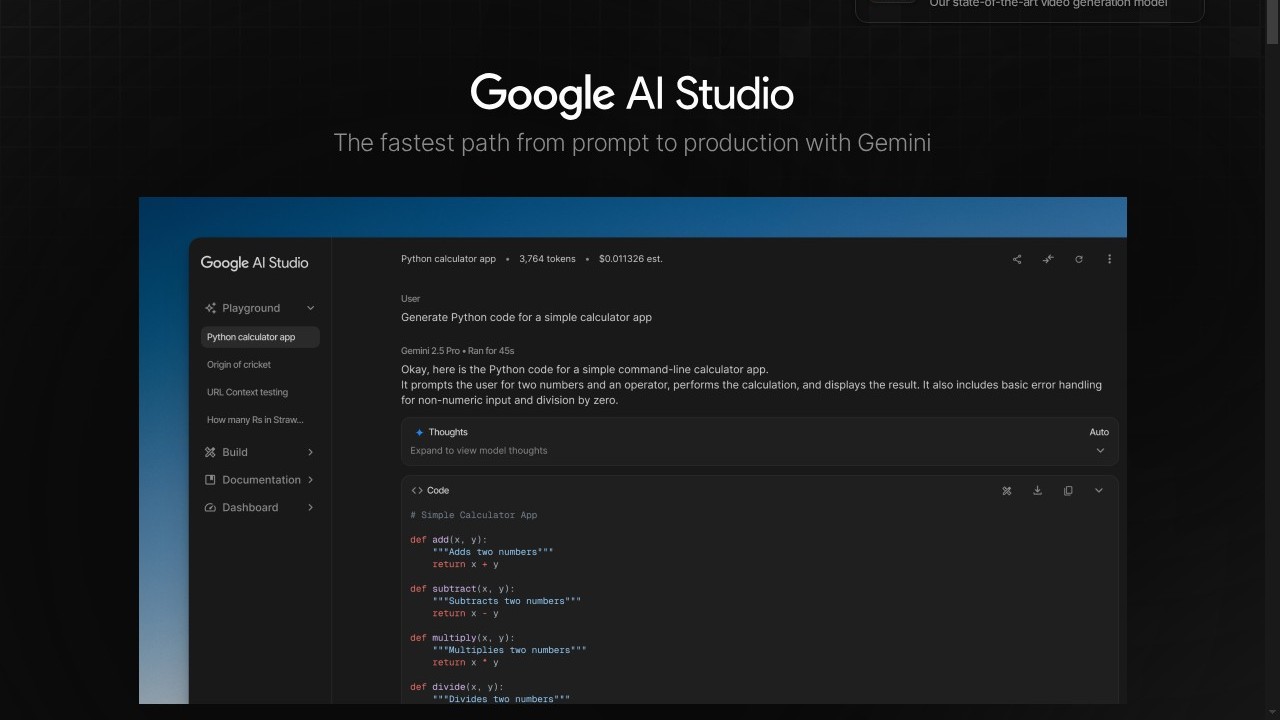Click the Documentation book icon in sidebar

[x=210, y=480]
